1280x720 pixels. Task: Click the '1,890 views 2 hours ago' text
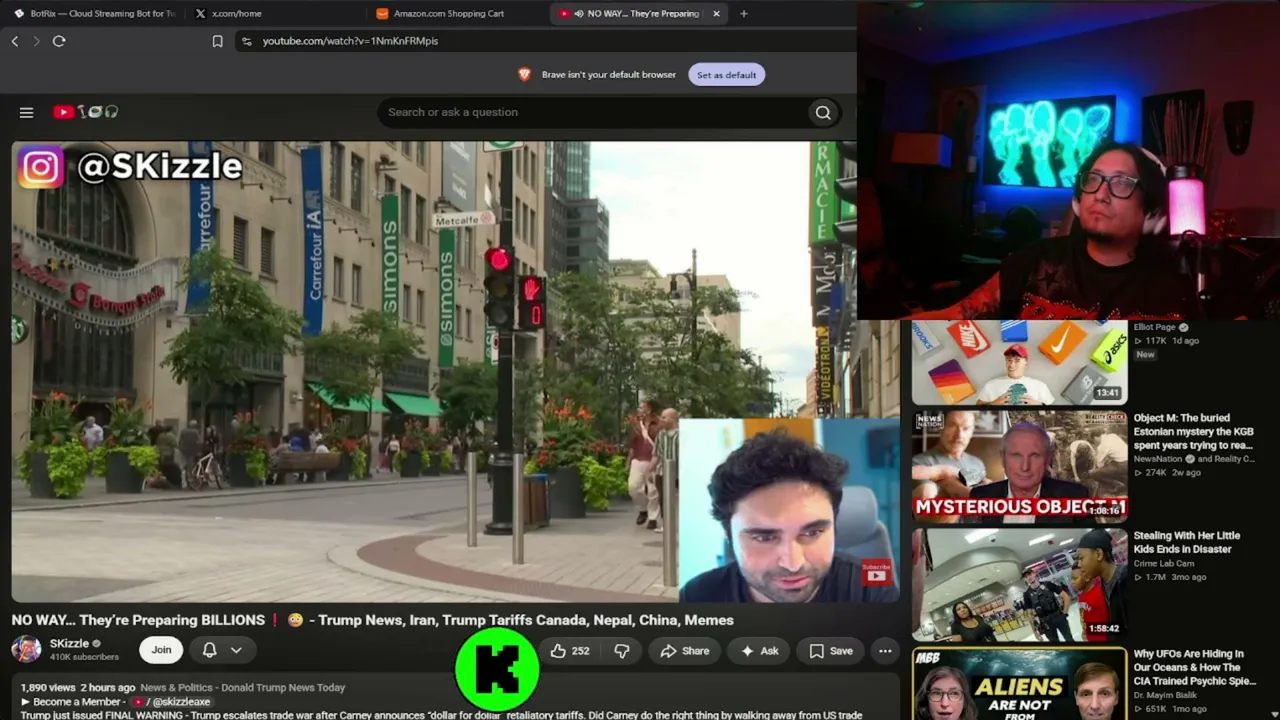click(x=78, y=688)
